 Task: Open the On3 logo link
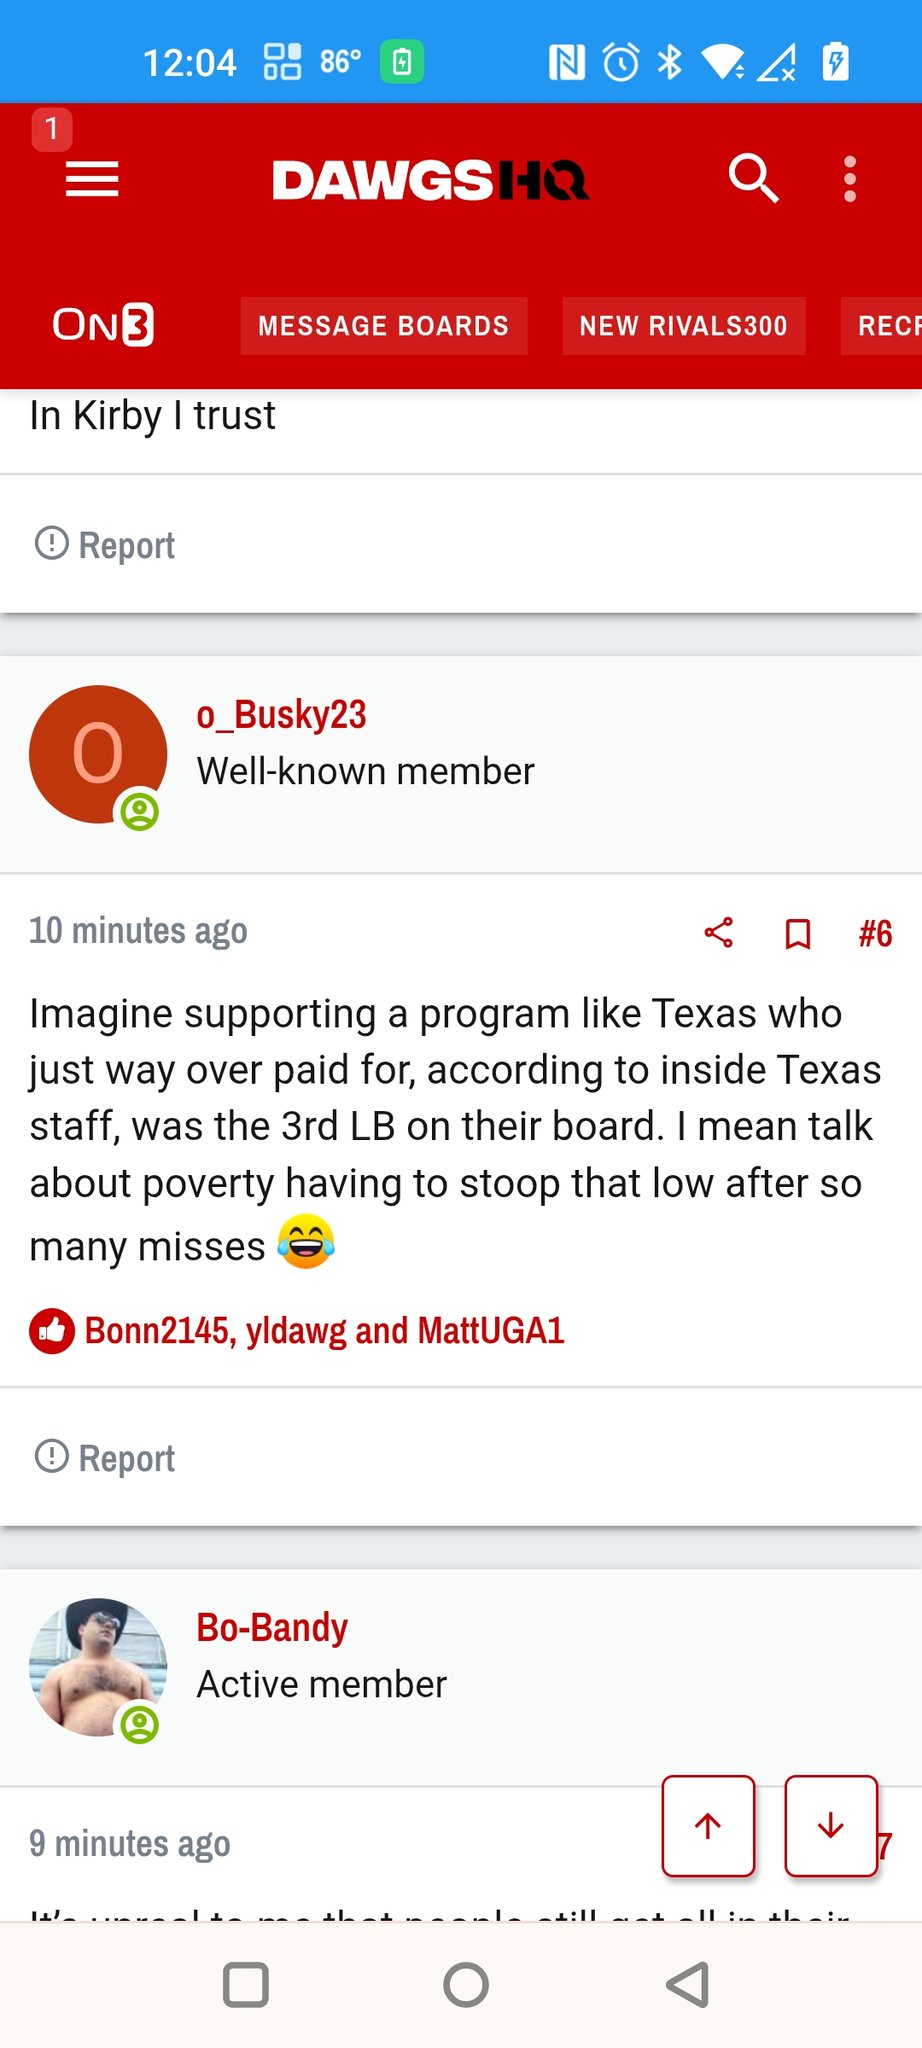tap(103, 325)
